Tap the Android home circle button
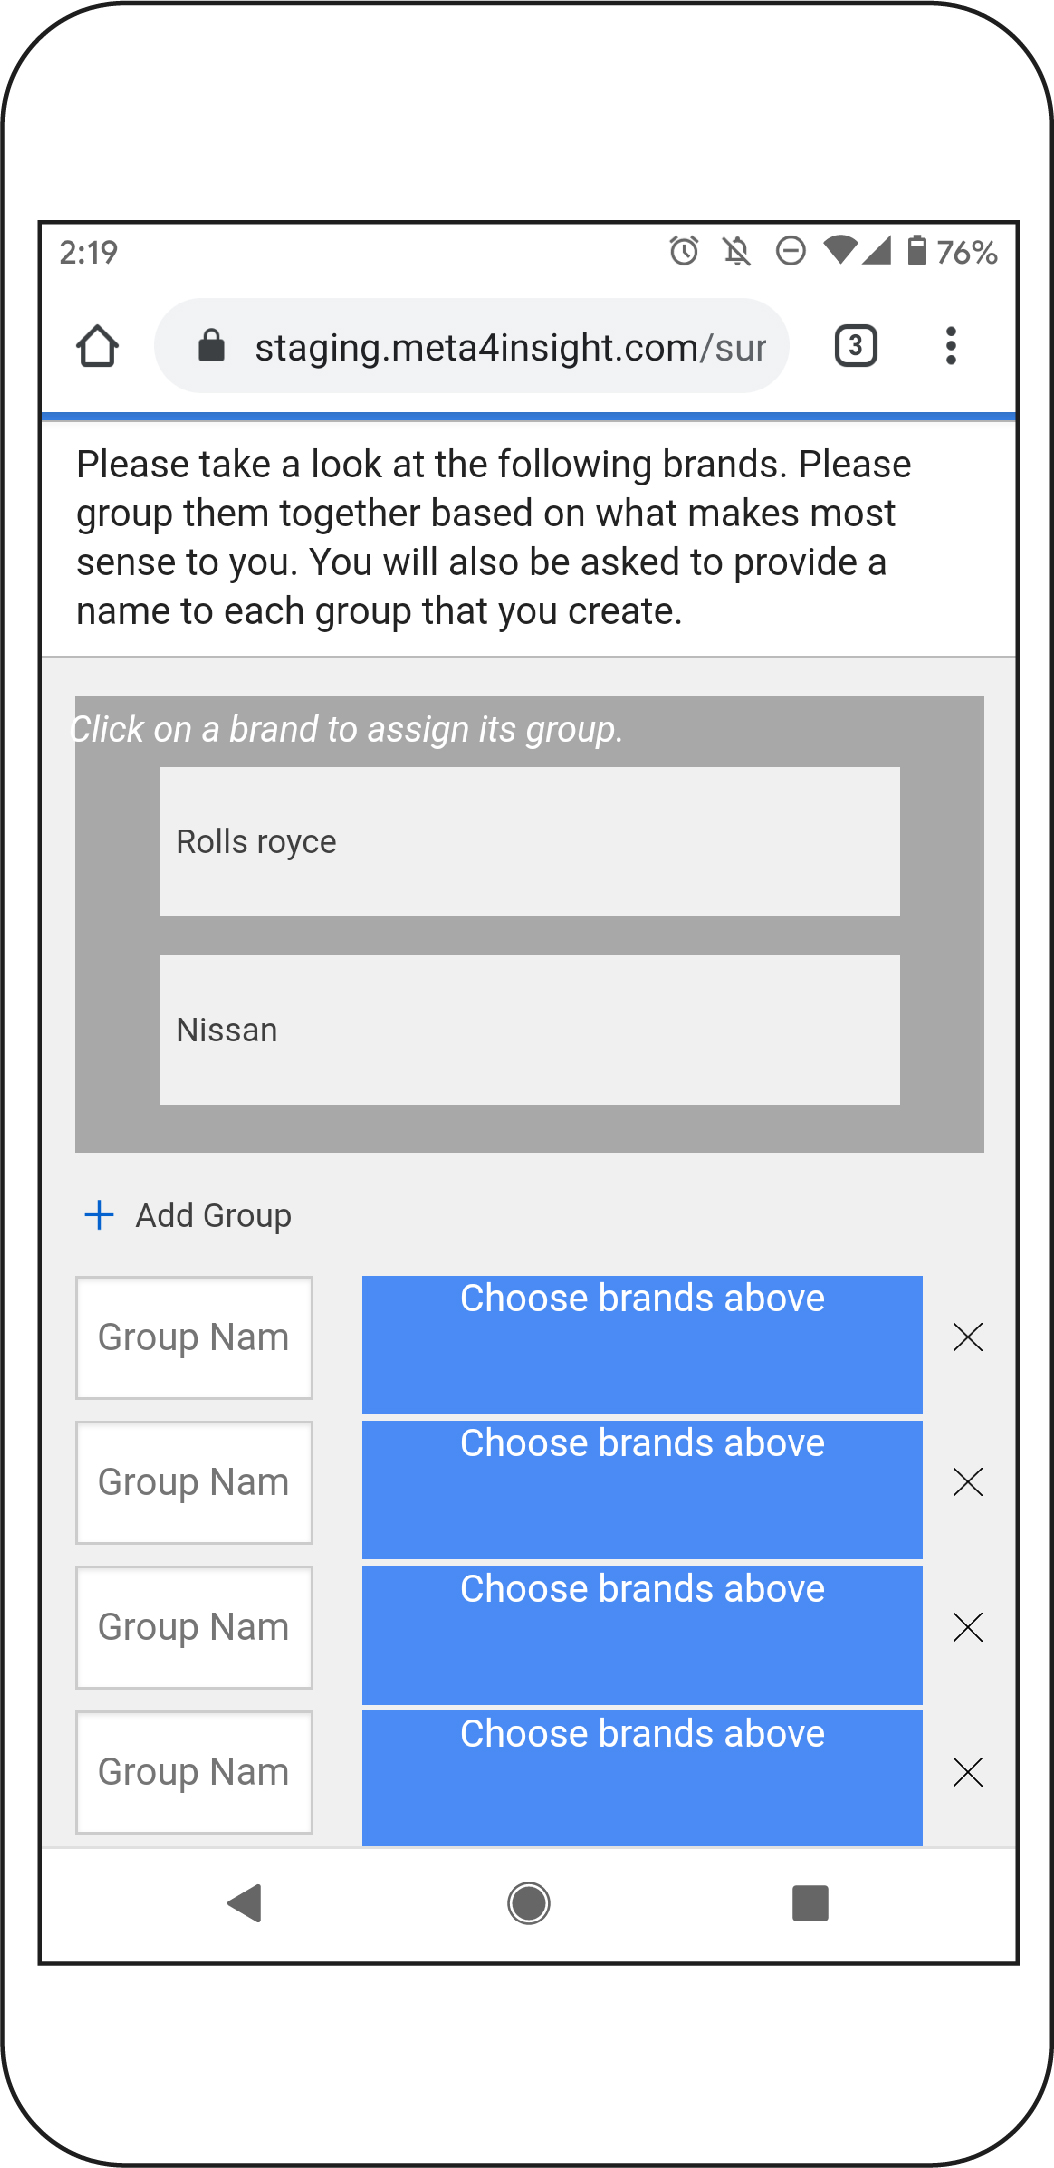Viewport: 1054px width, 2168px height. point(529,1903)
